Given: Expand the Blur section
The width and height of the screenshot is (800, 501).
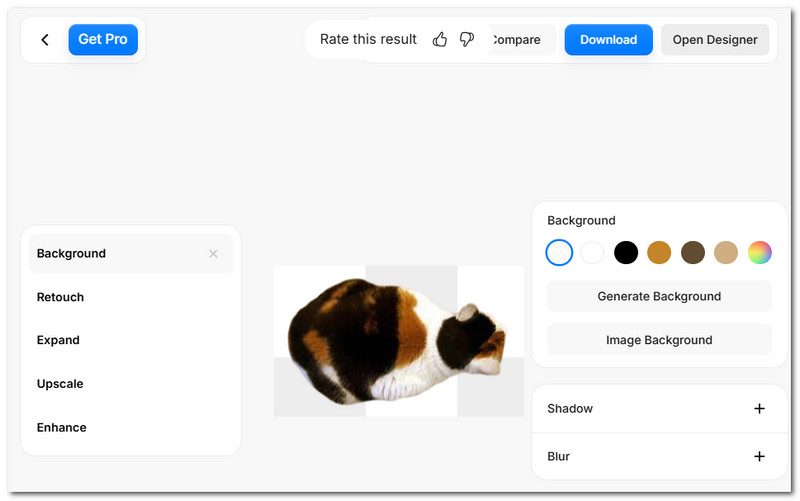Looking at the screenshot, I should point(759,456).
